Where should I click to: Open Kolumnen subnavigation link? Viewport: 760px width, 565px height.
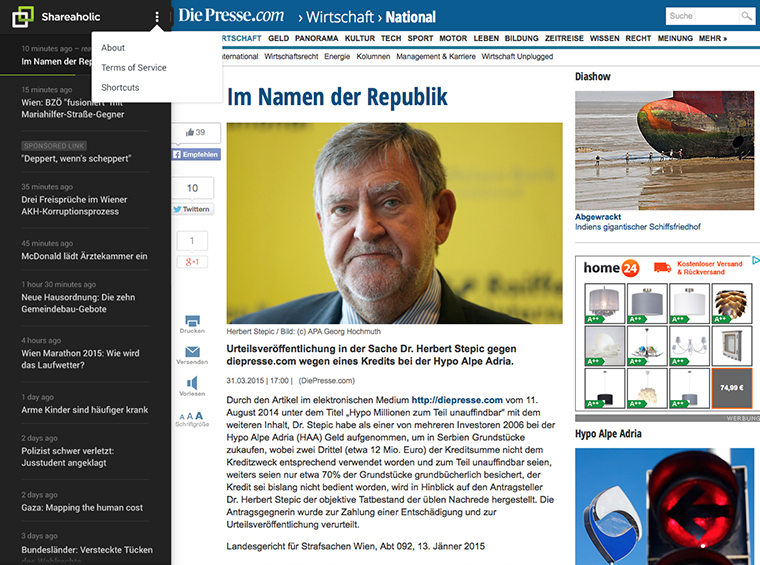[x=373, y=56]
